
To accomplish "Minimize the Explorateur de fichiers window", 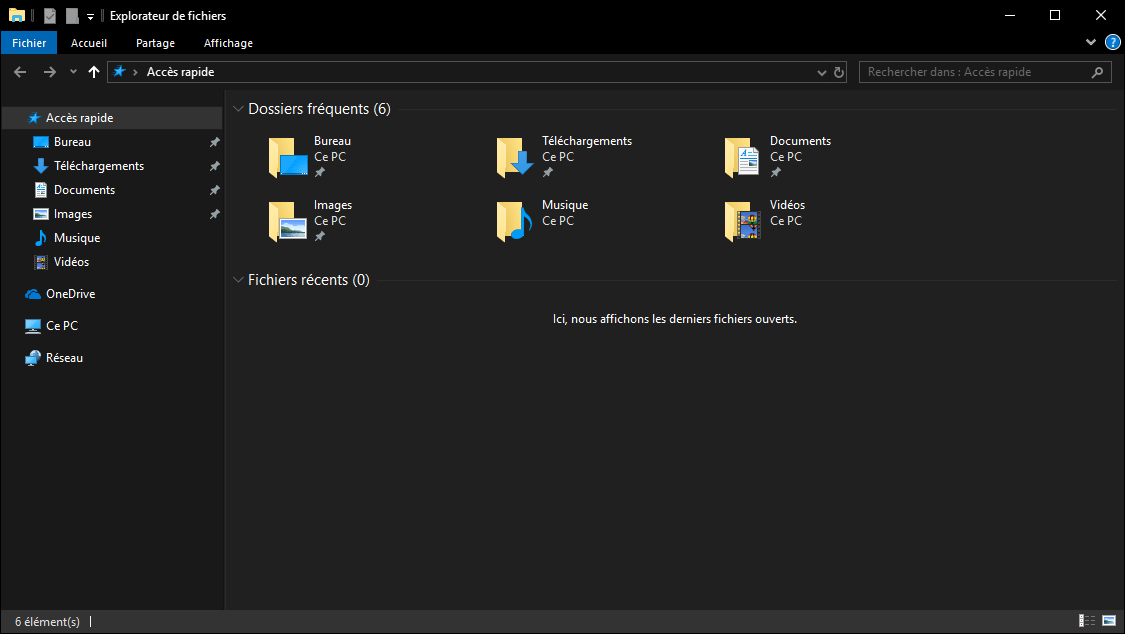I will [x=1010, y=15].
